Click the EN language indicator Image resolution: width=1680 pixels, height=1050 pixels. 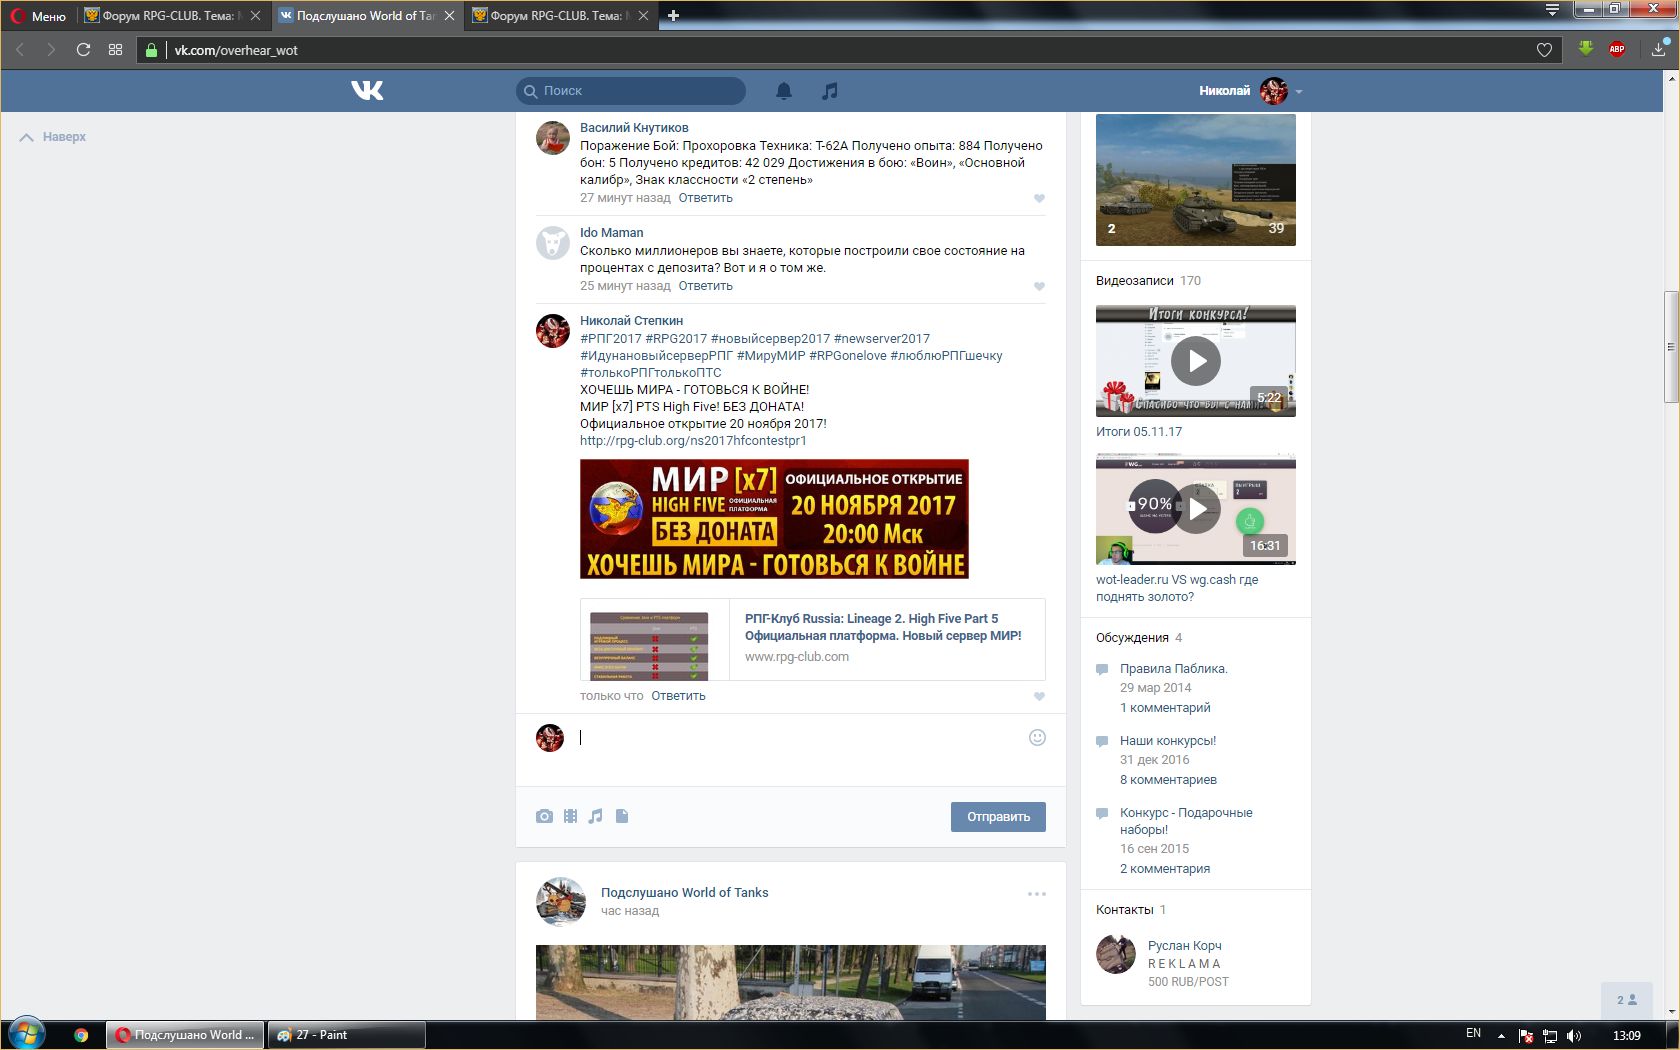(1473, 1034)
